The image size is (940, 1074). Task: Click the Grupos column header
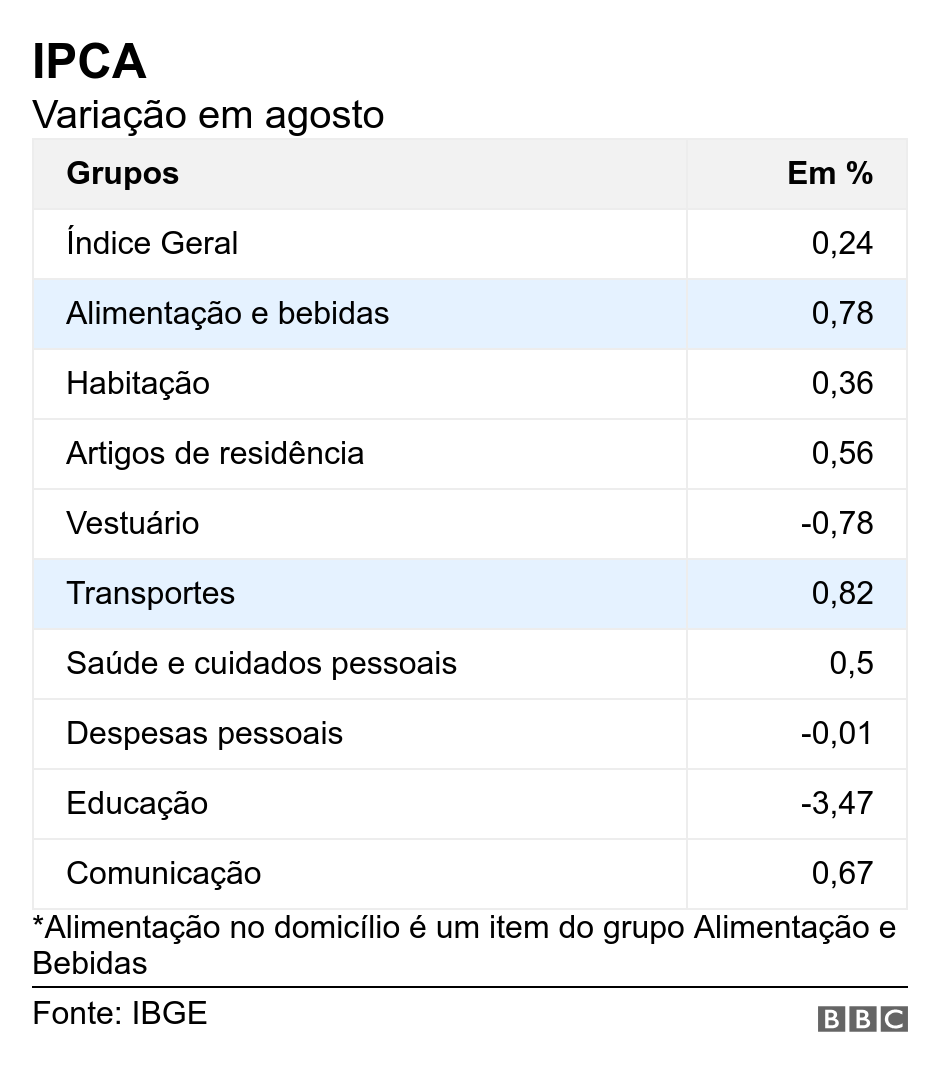[x=123, y=173]
